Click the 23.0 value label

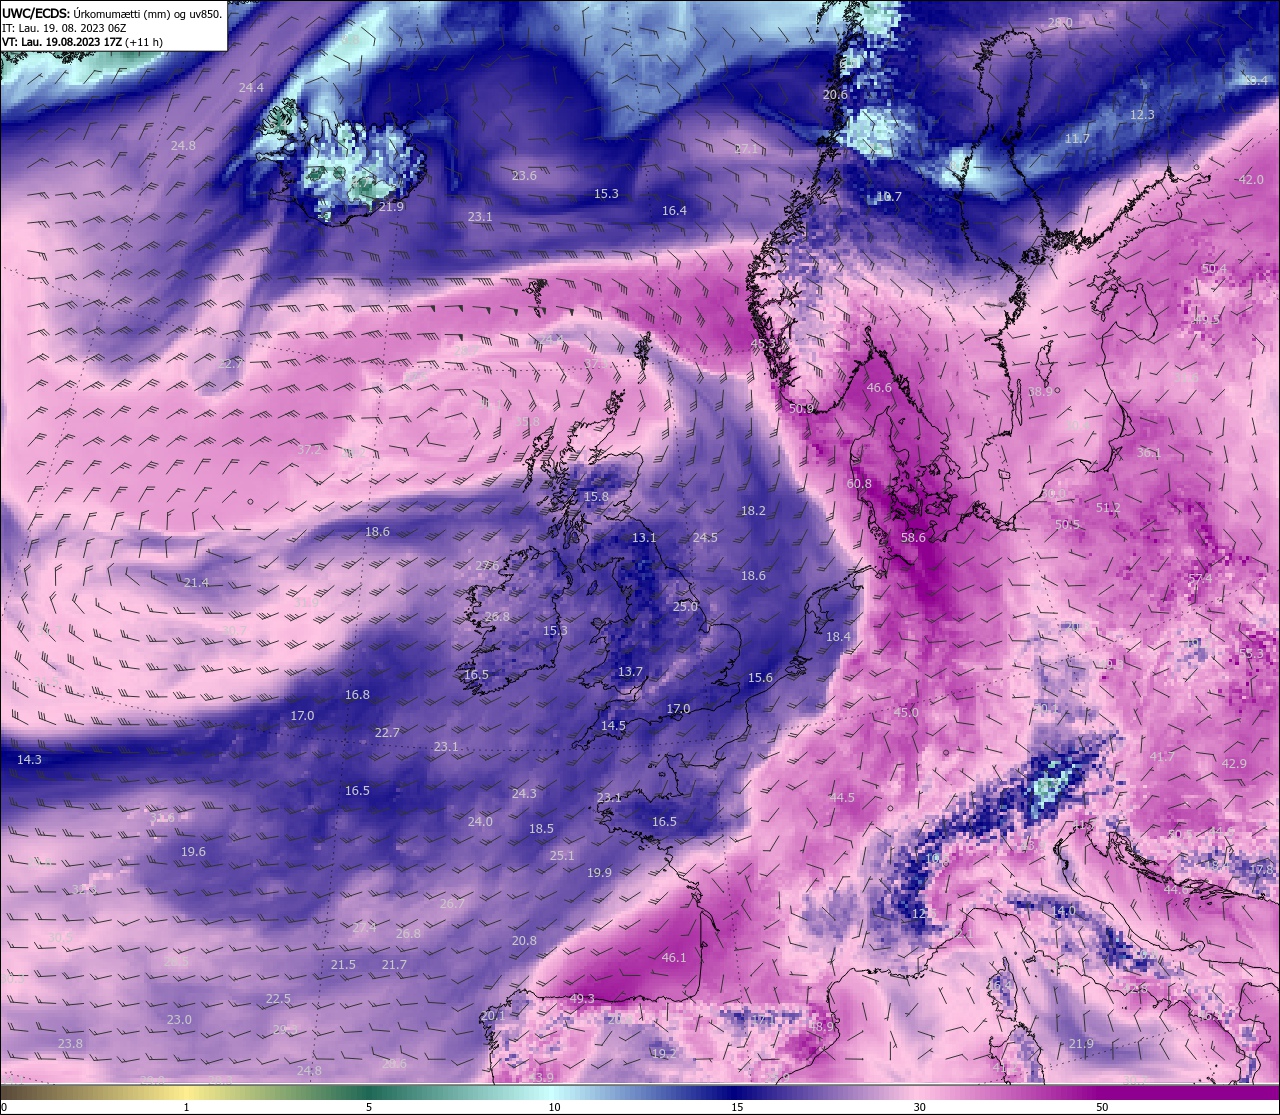[x=179, y=1020]
